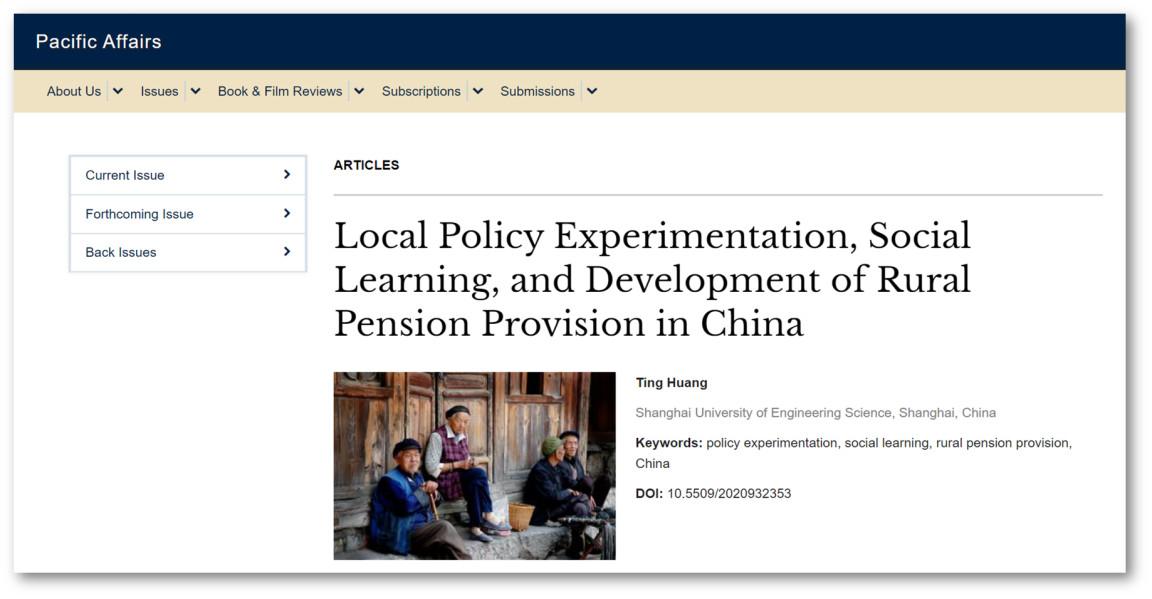Viewport: 1152px width, 599px height.
Task: Click the arrow beside Forthcoming Issue
Action: 287,213
